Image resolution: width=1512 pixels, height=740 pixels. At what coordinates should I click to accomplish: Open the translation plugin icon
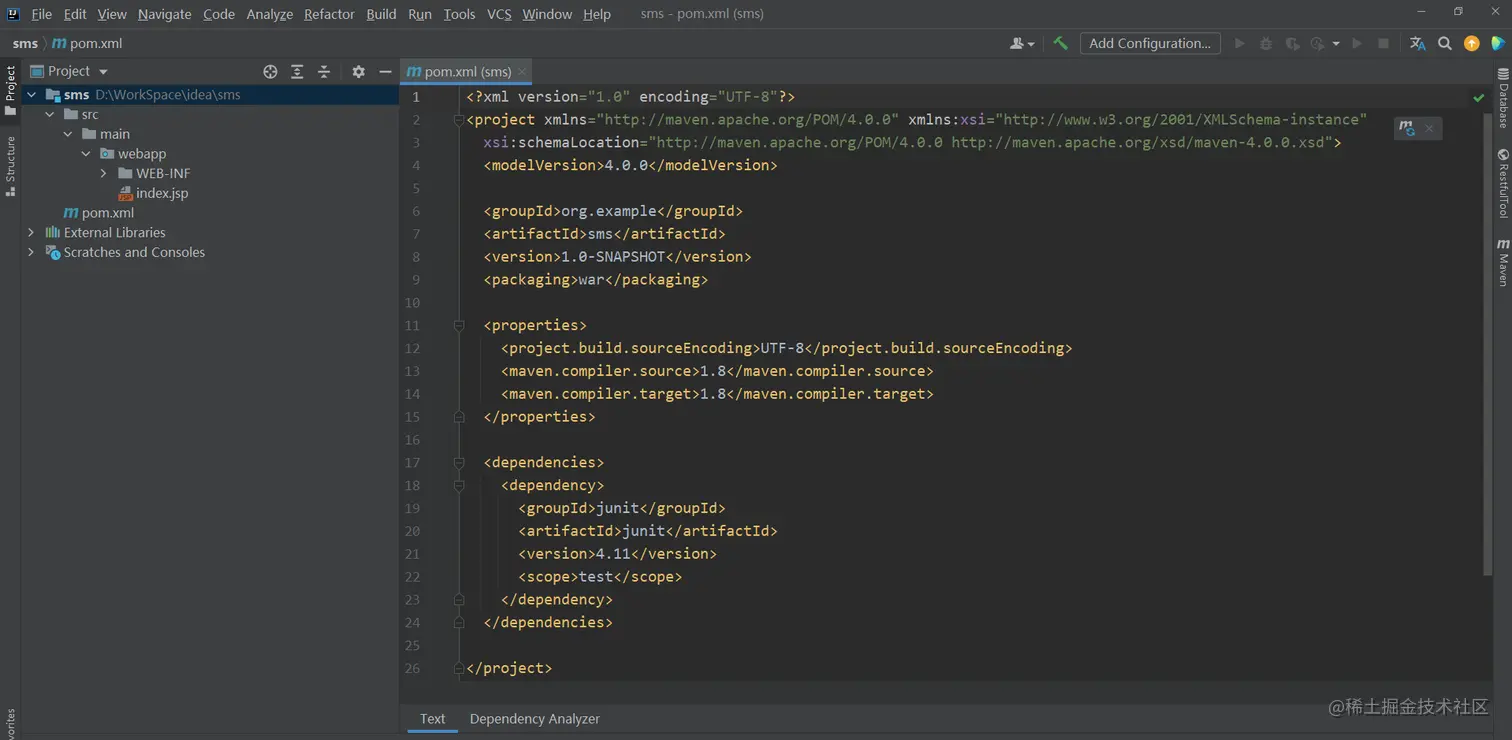(1417, 43)
